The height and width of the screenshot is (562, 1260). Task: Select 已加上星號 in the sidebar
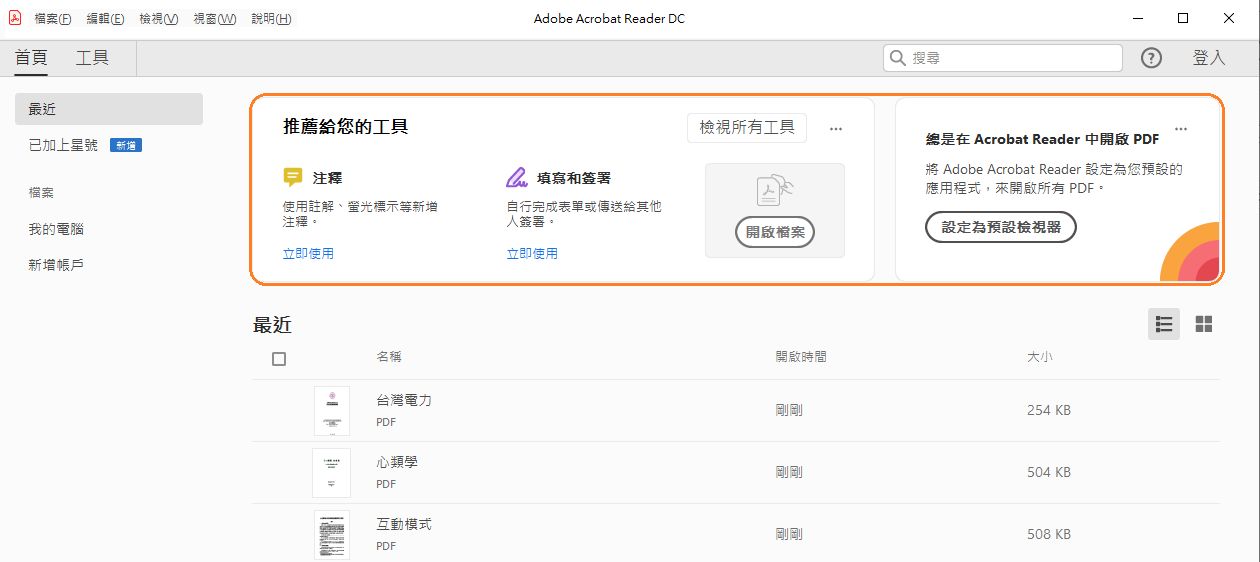pos(63,145)
